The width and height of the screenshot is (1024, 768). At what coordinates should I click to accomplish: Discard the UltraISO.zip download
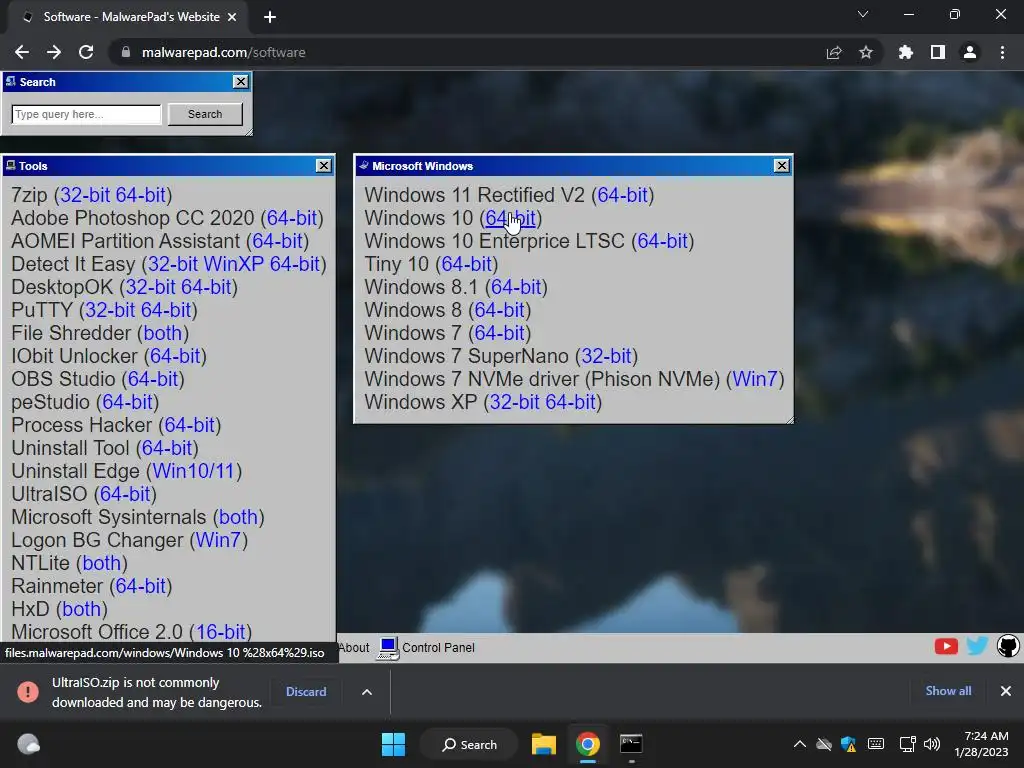click(x=306, y=692)
